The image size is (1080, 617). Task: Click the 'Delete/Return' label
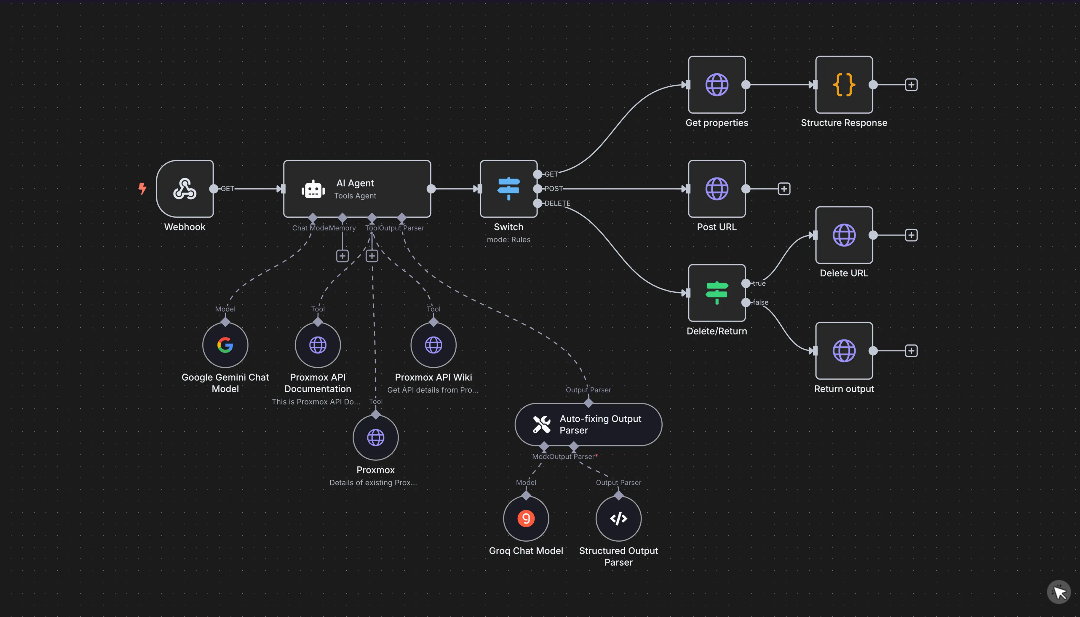coord(716,331)
